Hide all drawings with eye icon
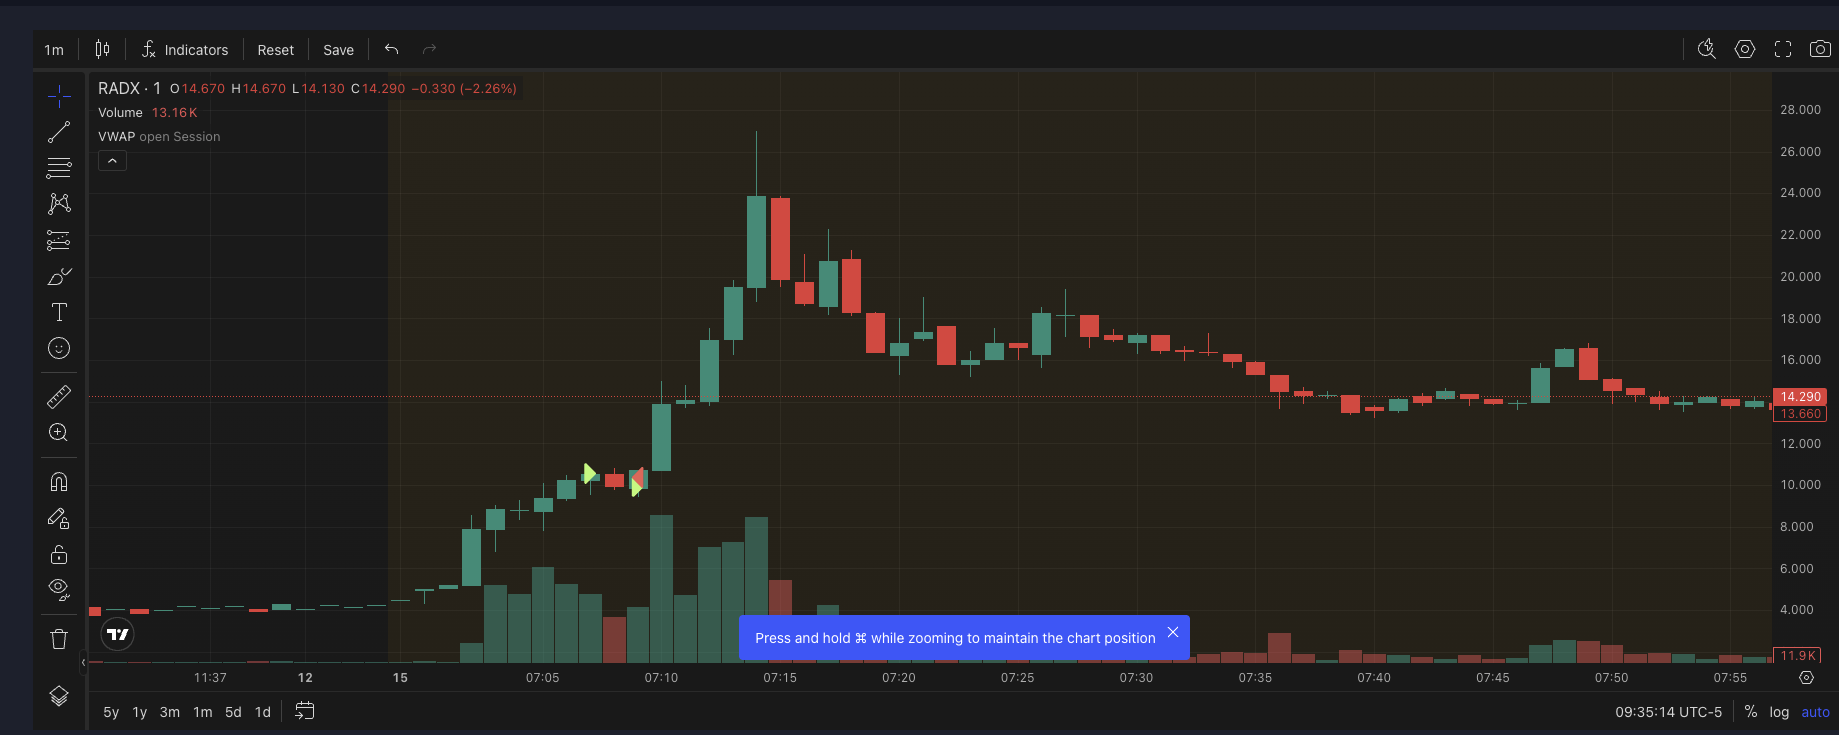Viewport: 1839px width, 735px height. coord(59,589)
